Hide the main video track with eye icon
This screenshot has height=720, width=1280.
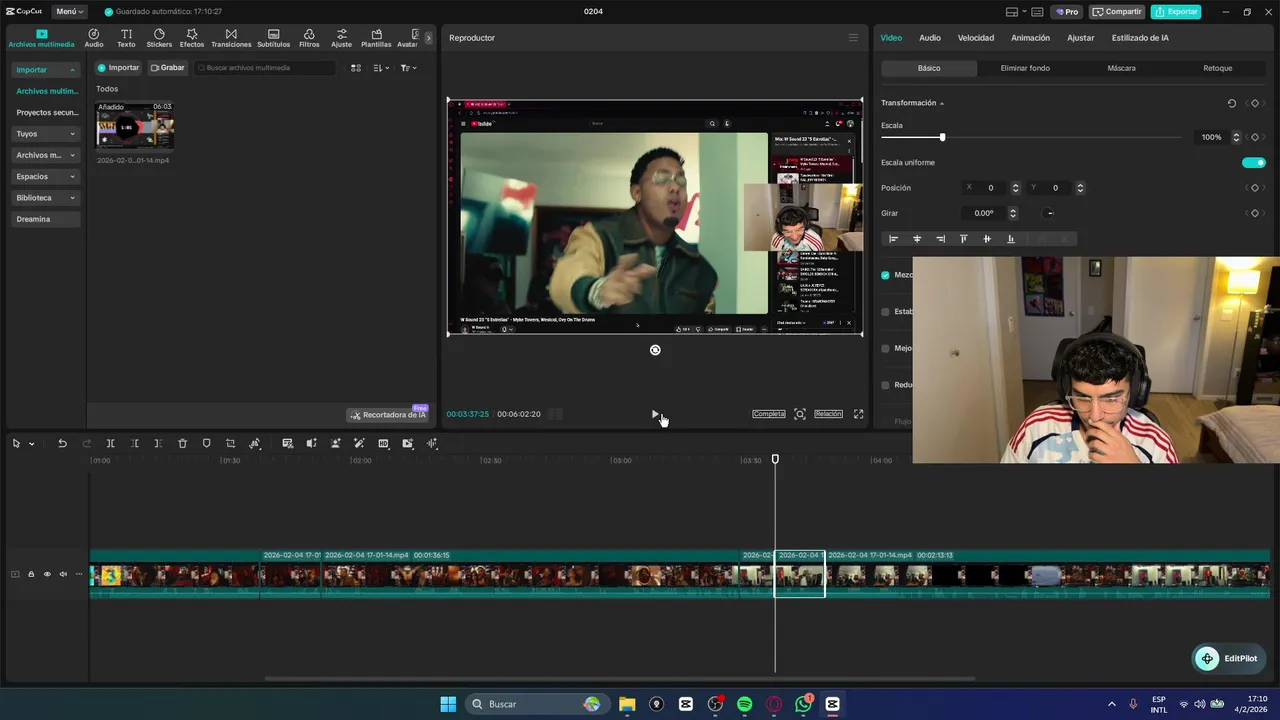[x=46, y=574]
